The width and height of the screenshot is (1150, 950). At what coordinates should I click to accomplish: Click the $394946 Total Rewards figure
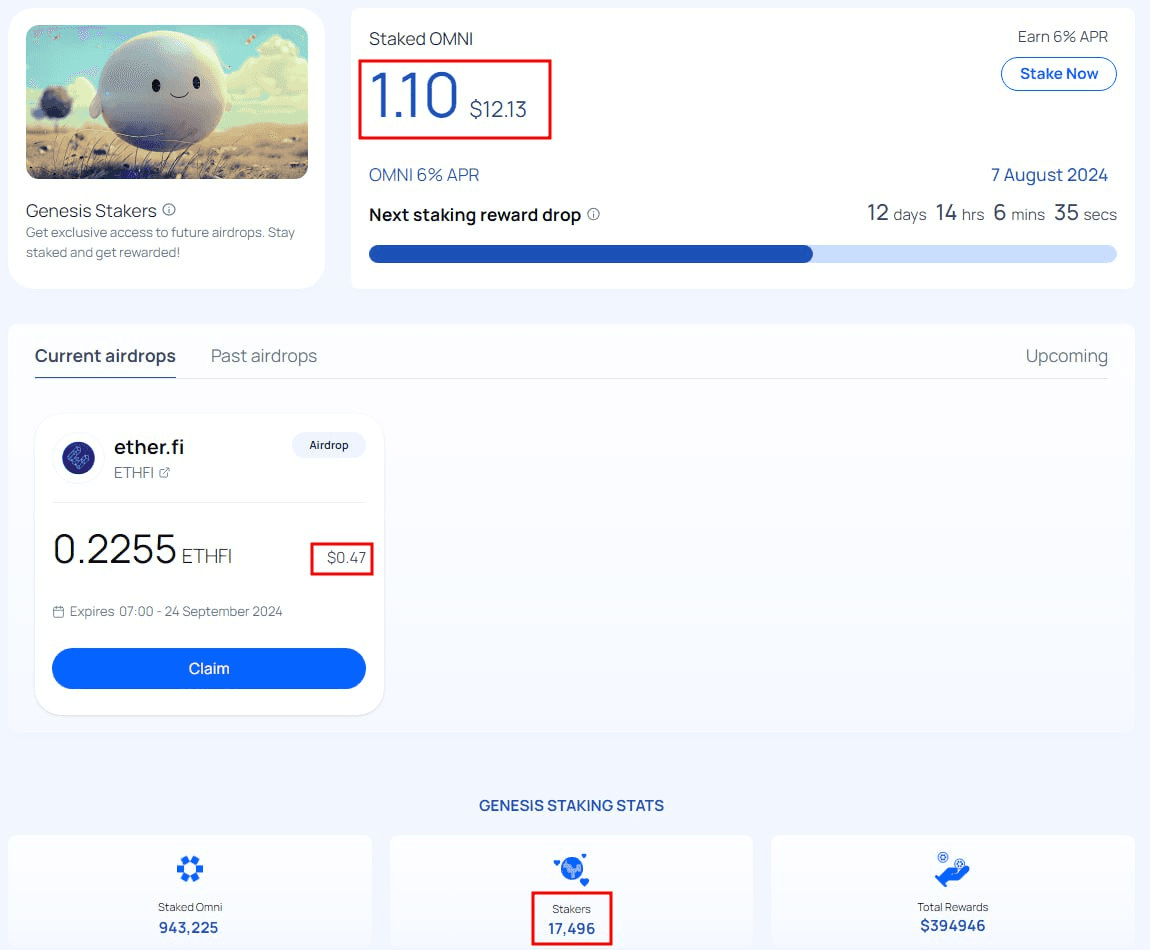(x=953, y=926)
